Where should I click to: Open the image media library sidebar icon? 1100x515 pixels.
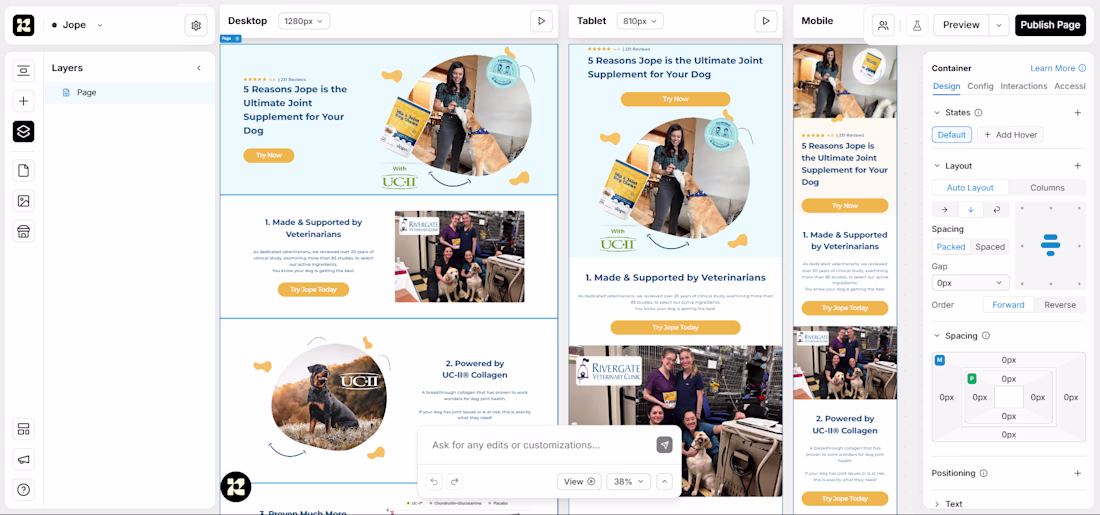point(23,201)
